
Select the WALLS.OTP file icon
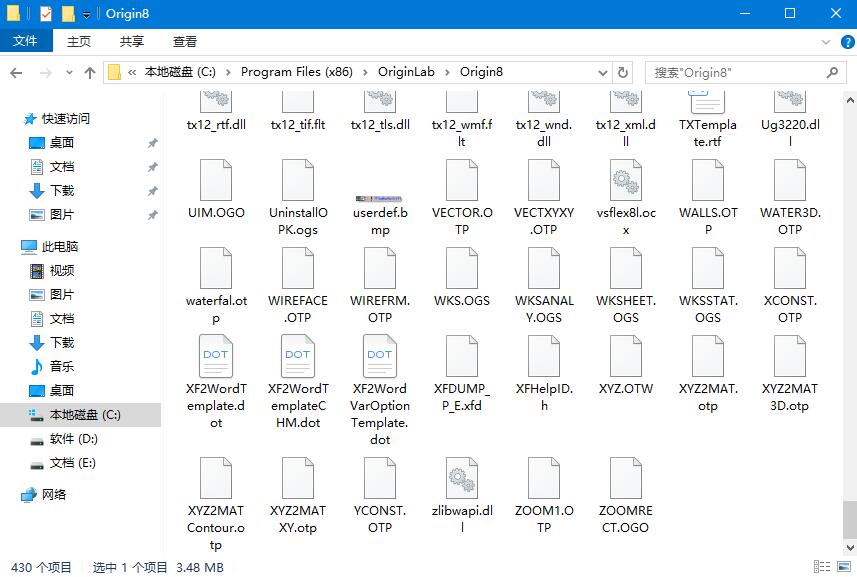point(708,180)
